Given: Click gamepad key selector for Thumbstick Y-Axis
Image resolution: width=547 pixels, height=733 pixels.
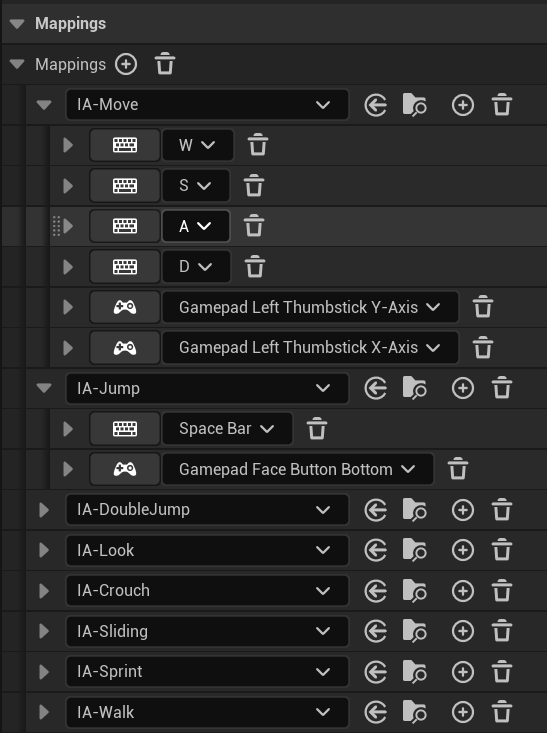Looking at the screenshot, I should 125,307.
